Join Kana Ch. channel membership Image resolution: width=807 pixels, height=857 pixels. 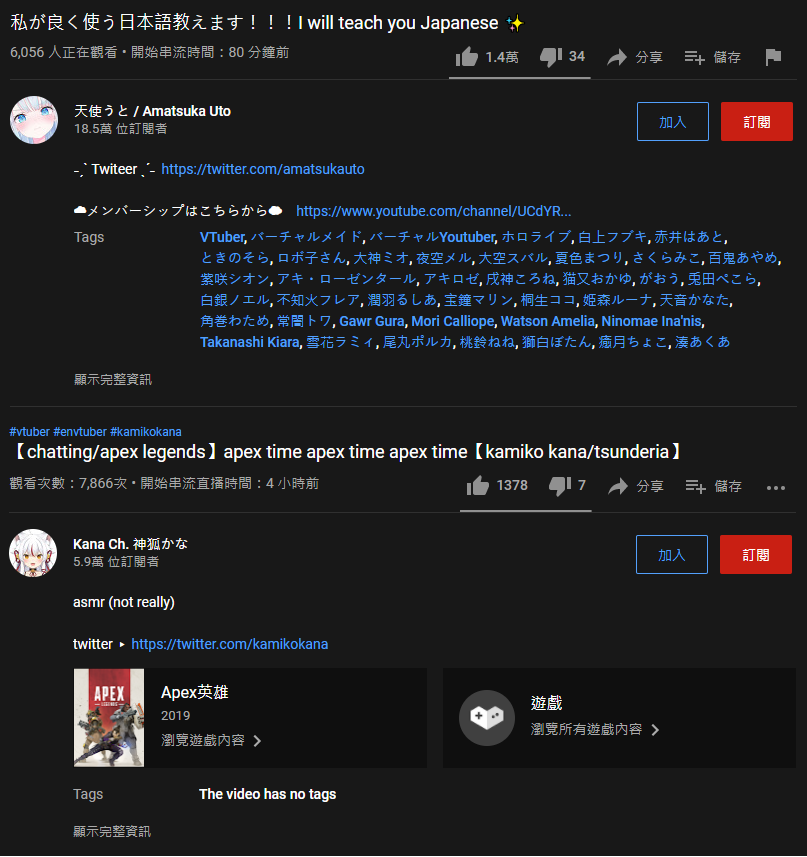click(671, 554)
